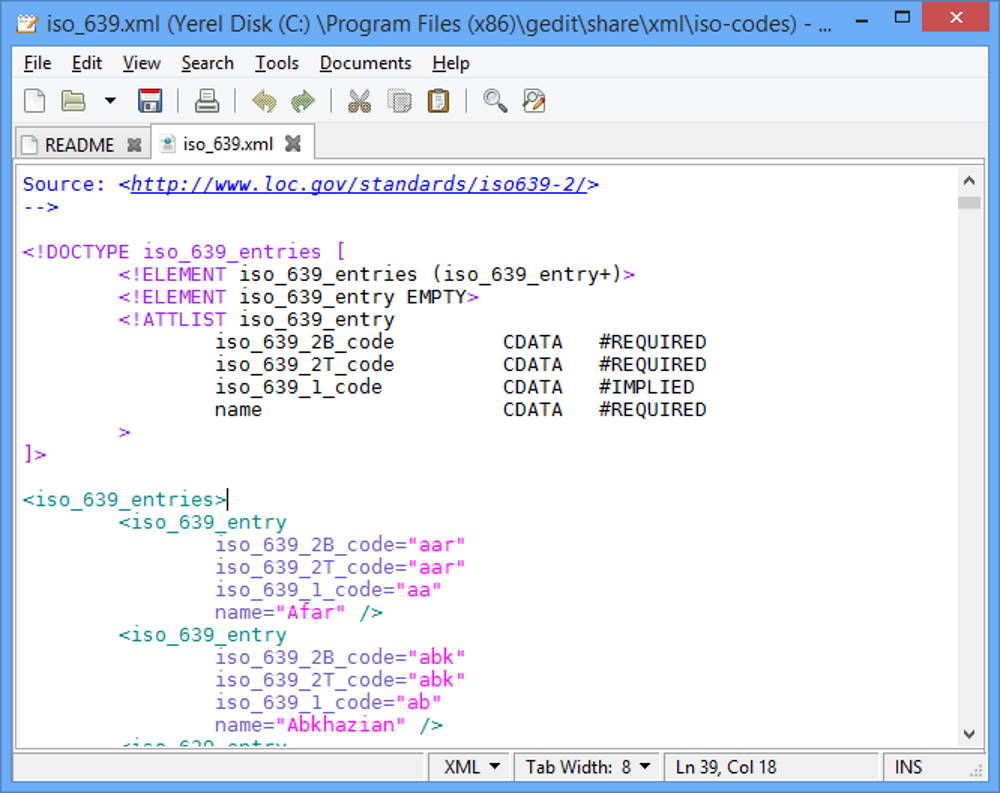Open Find and Replace icon

pos(534,101)
